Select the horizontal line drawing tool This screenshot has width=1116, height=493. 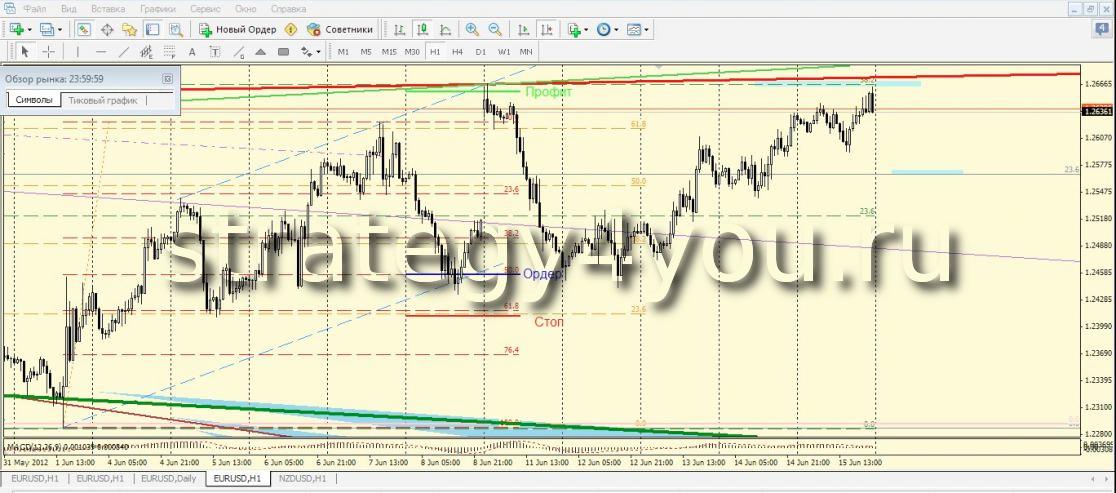pyautogui.click(x=101, y=51)
